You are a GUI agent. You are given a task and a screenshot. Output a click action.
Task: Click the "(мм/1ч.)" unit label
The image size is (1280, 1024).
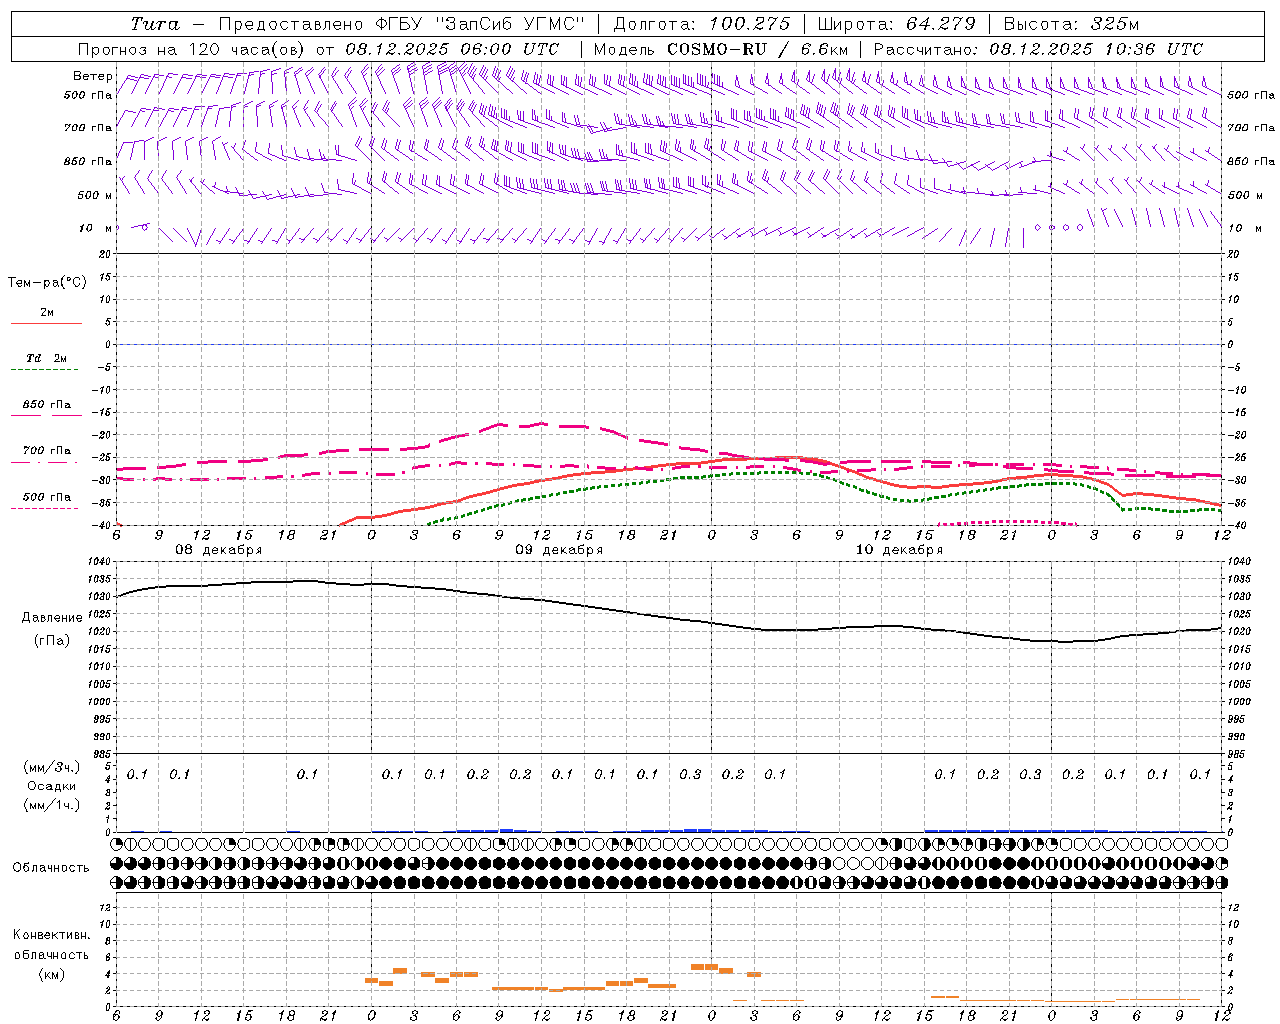coord(52,805)
